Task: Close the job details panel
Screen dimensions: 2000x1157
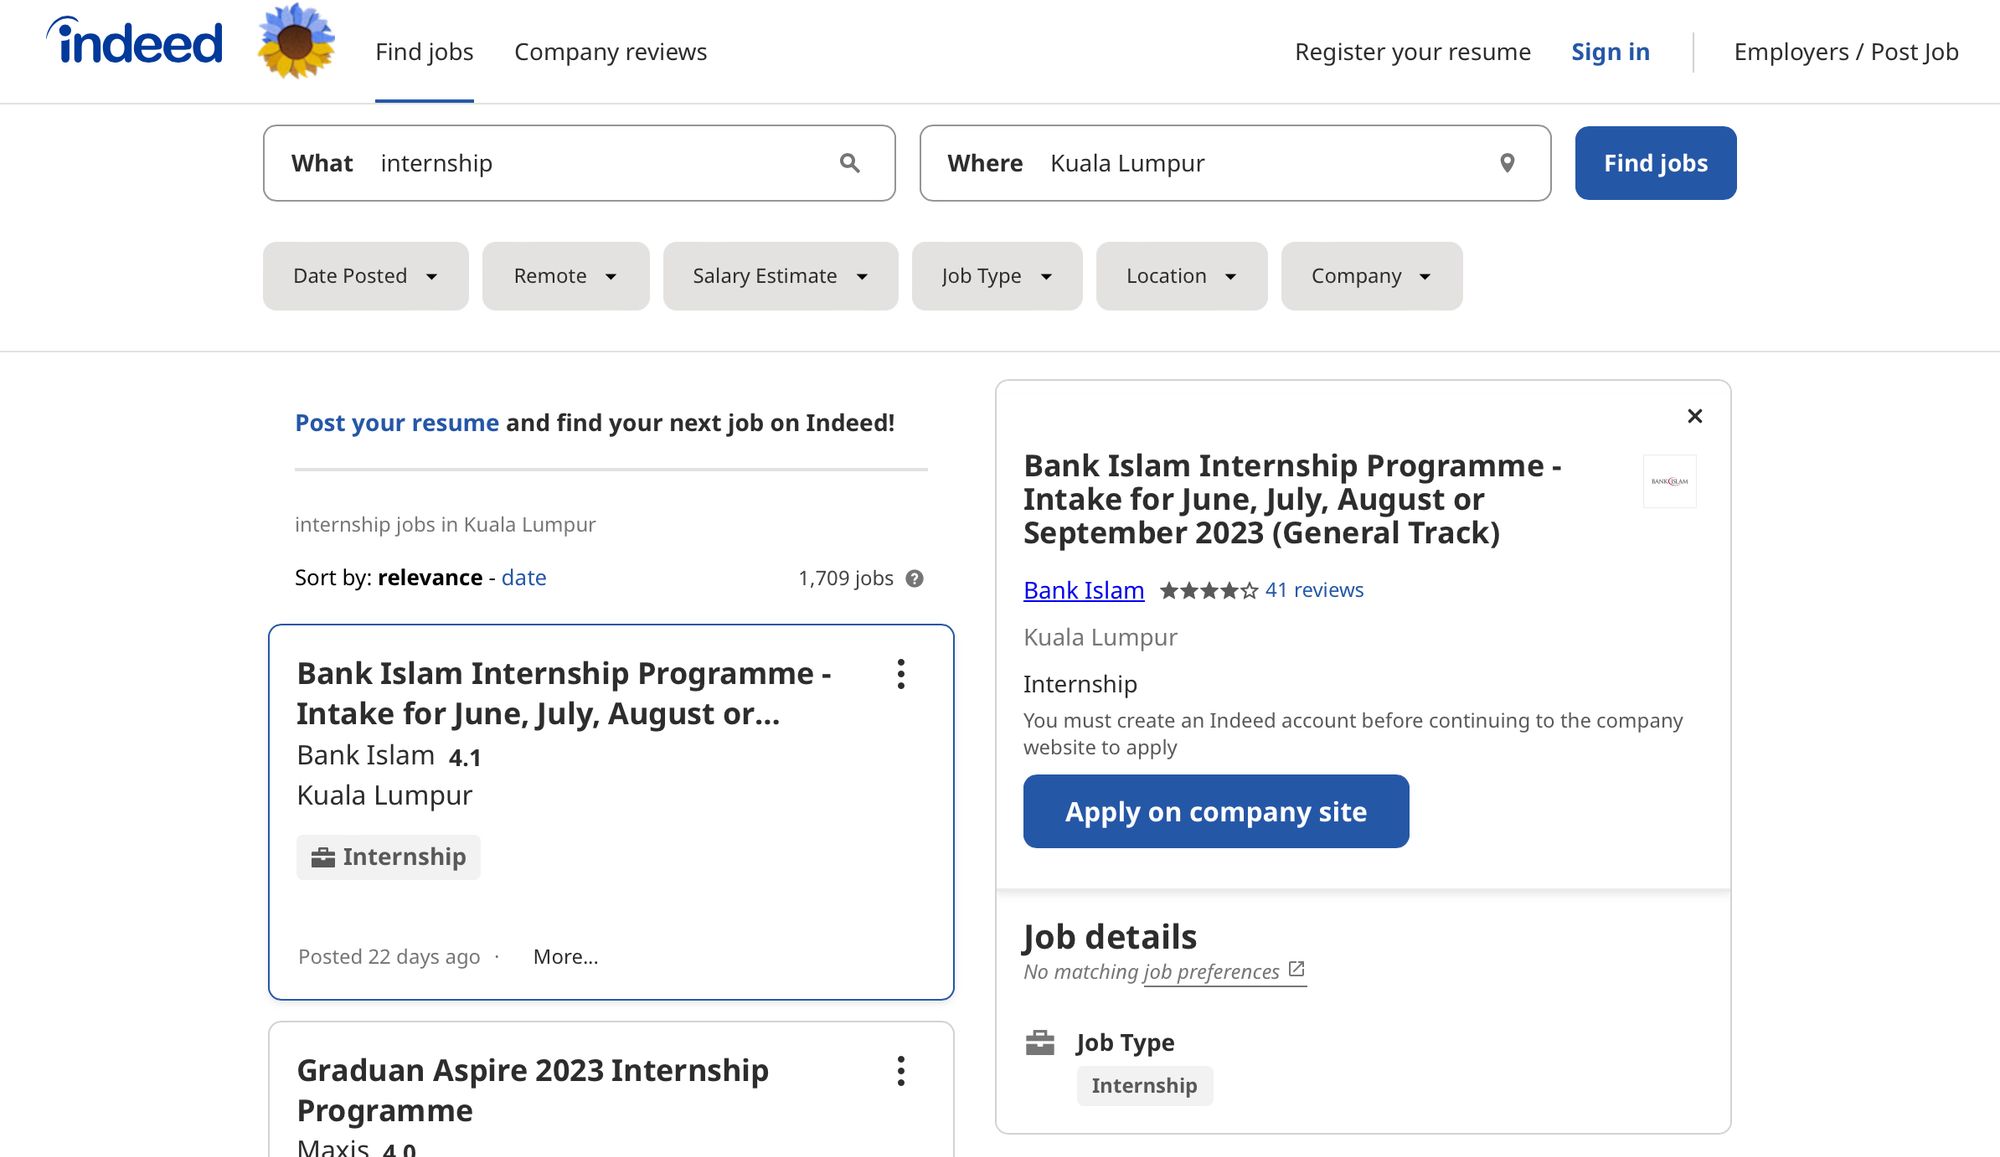Action: [1694, 416]
